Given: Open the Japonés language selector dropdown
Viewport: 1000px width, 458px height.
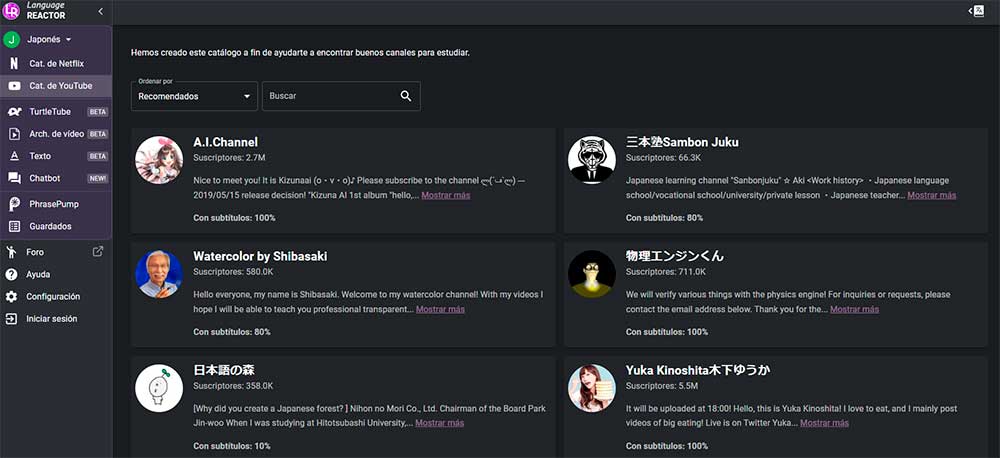Looking at the screenshot, I should [49, 40].
